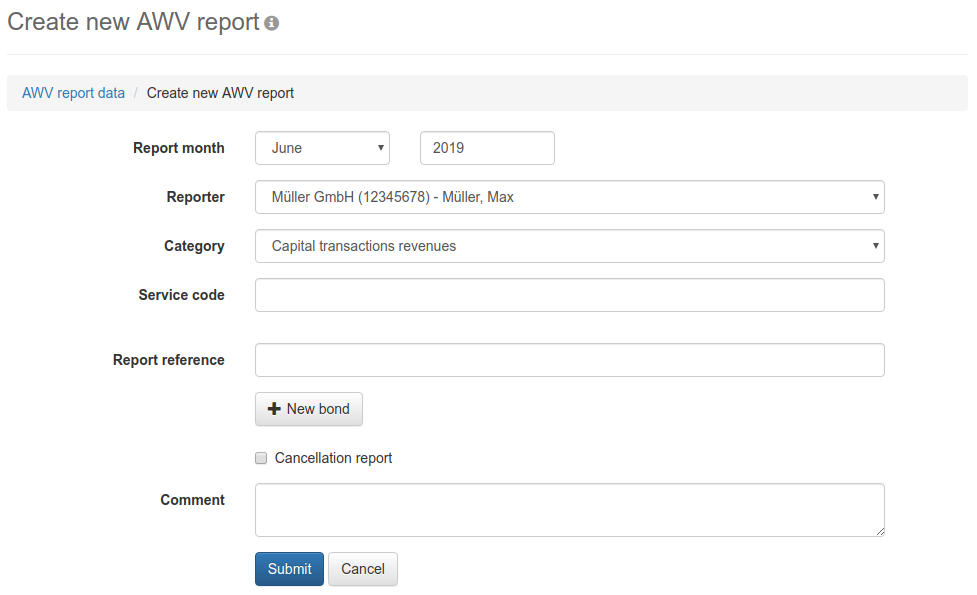The width and height of the screenshot is (977, 595).
Task: Submit the AWV report form
Action: (289, 569)
